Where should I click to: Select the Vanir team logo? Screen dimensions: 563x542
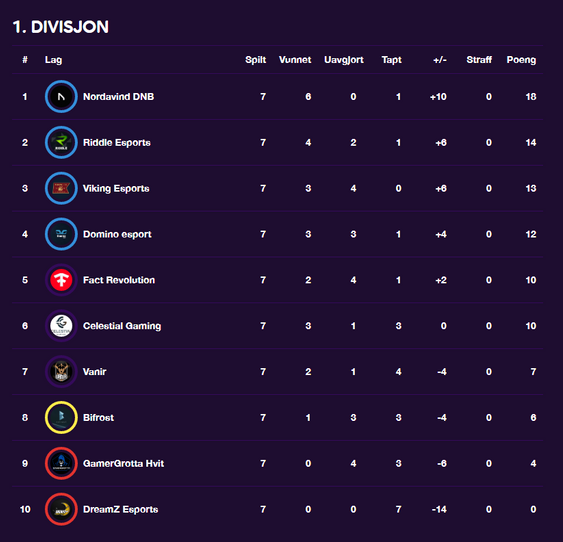pos(61,372)
